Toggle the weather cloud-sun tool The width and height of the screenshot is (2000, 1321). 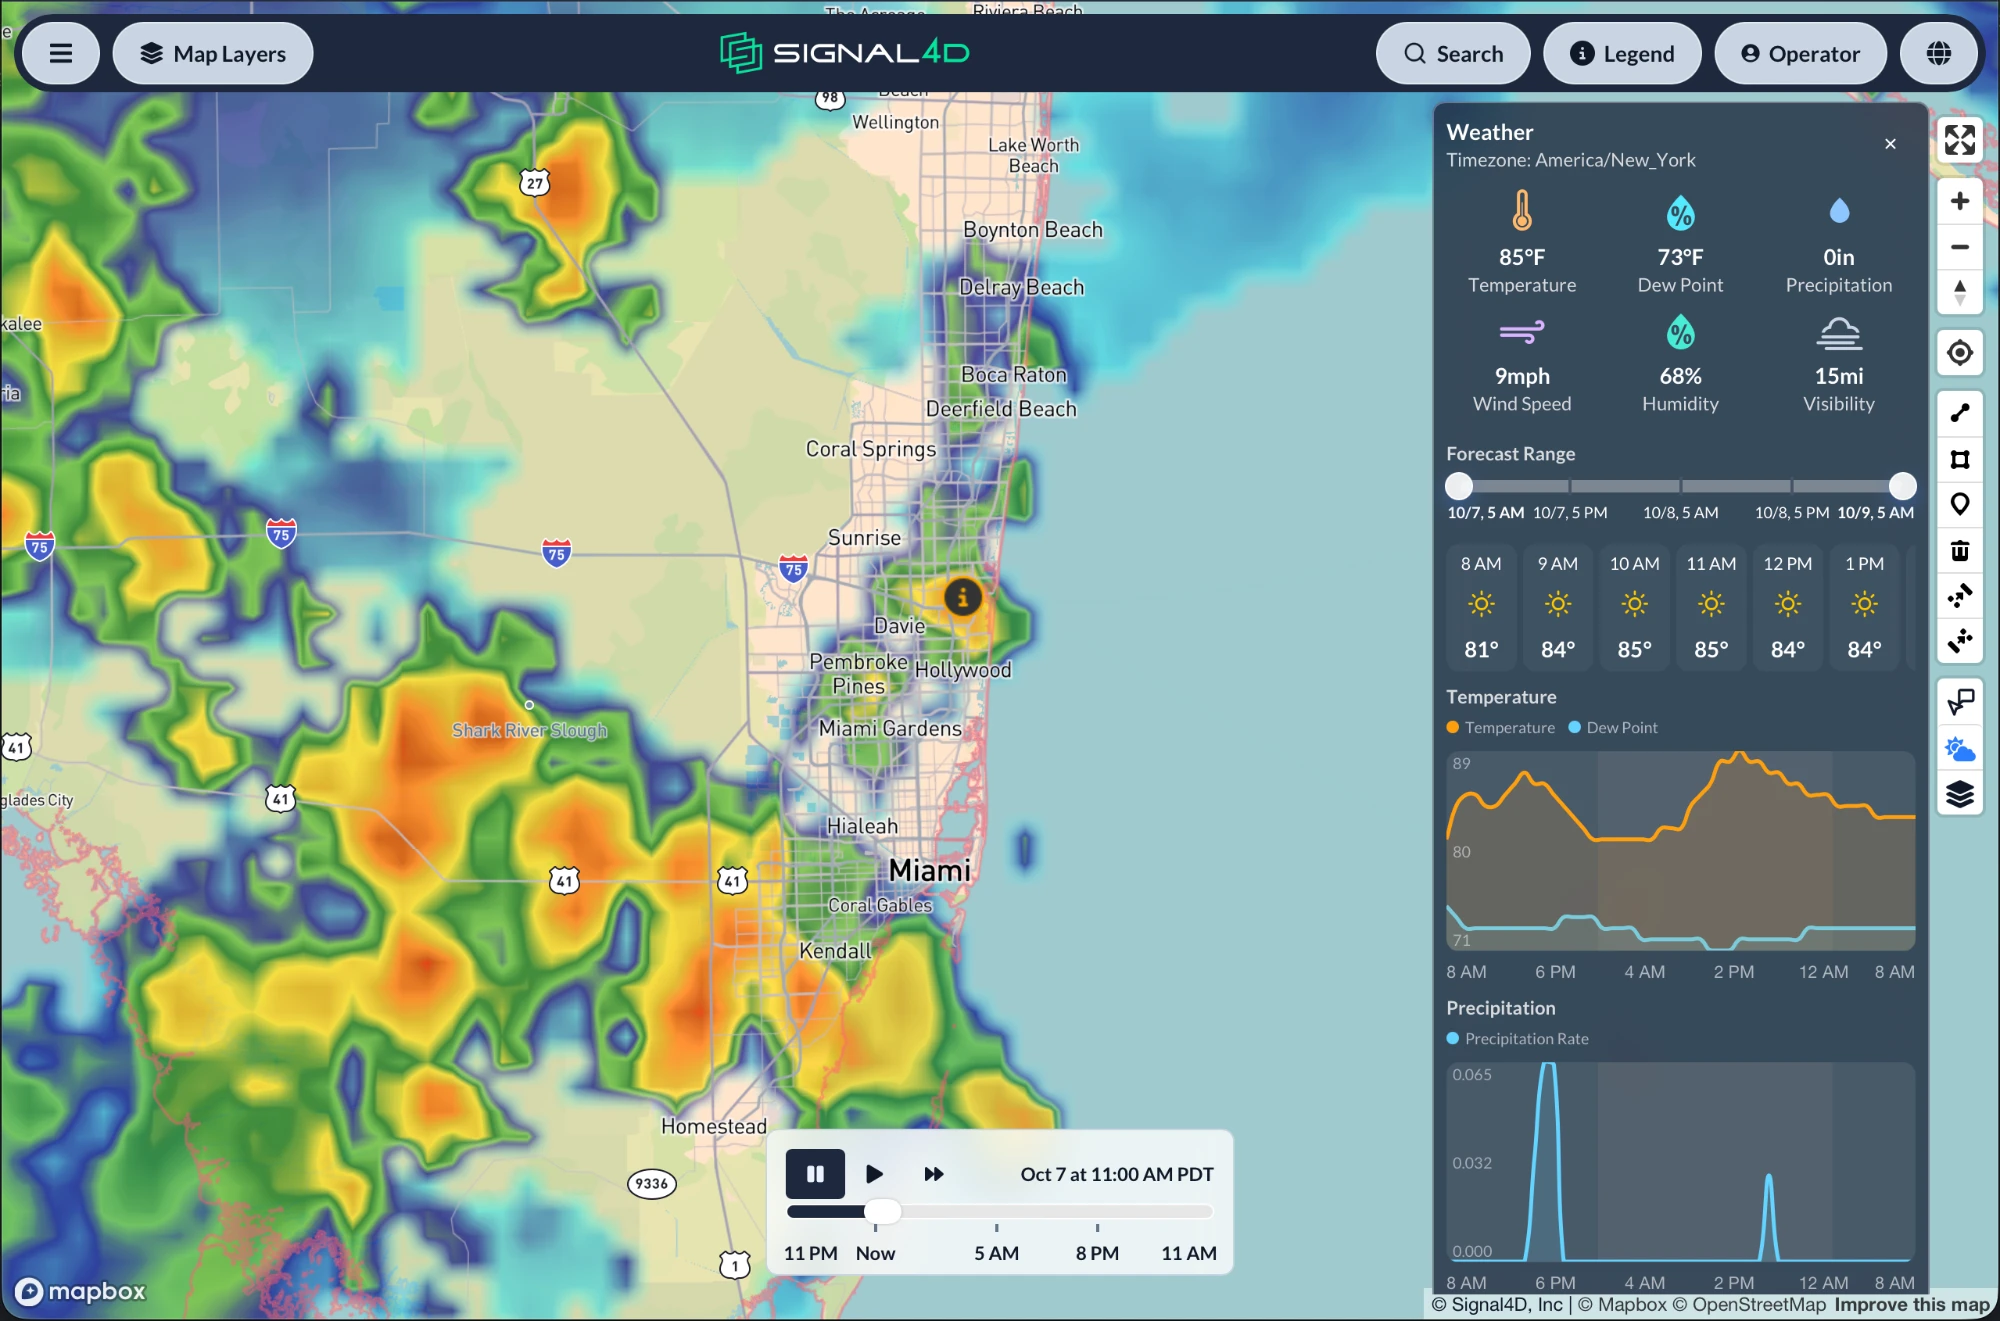tap(1960, 749)
